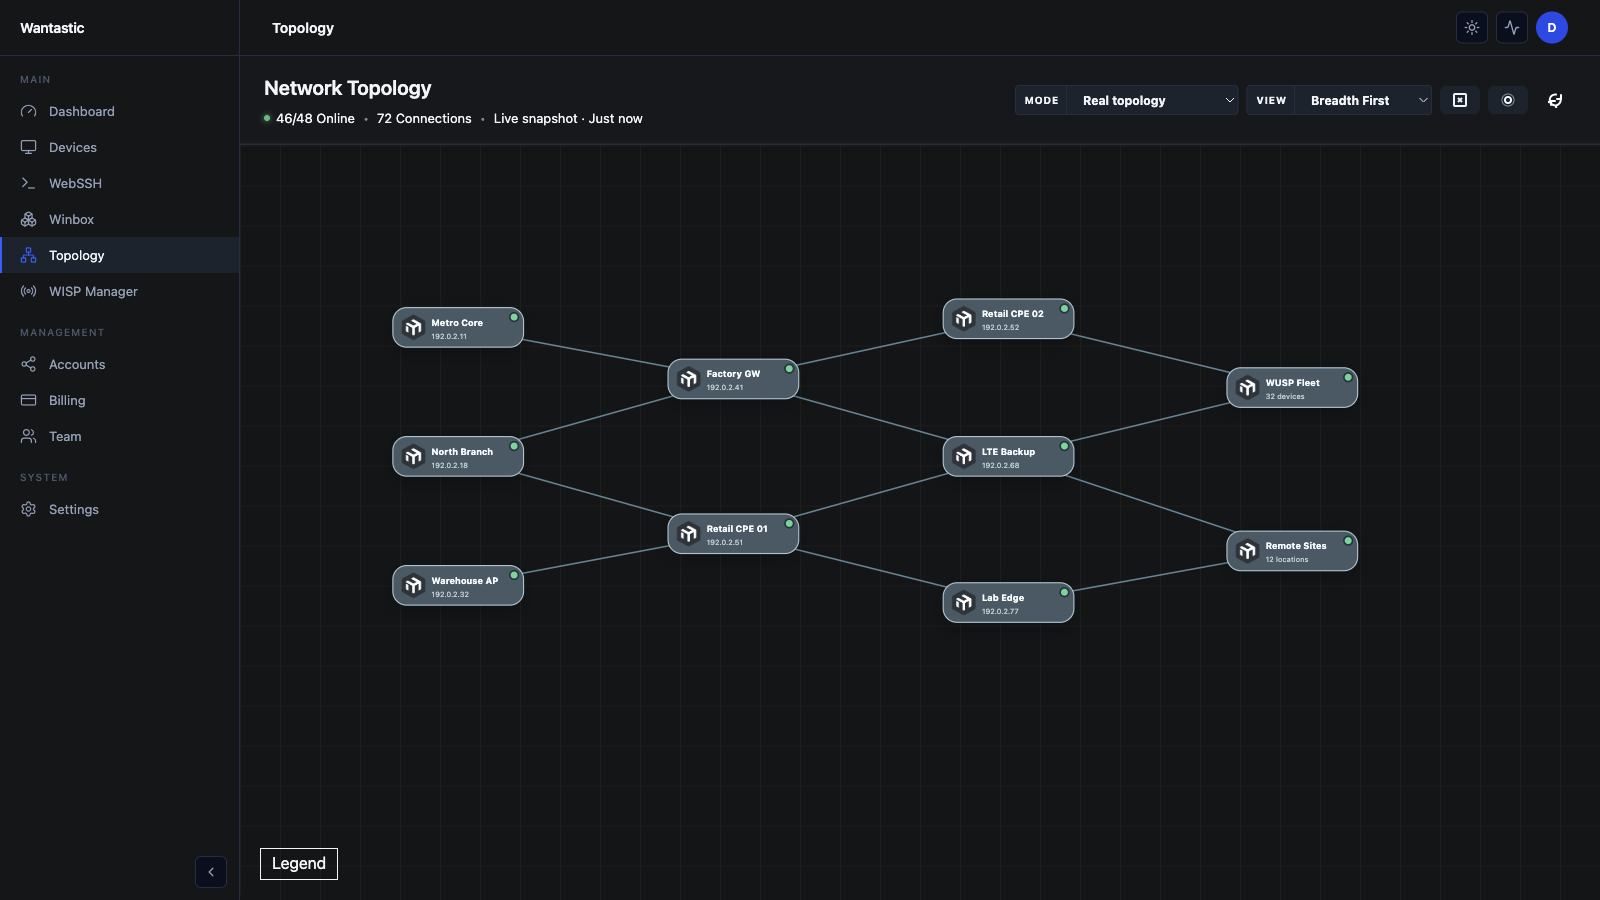Toggle the light/dark theme sun icon
The height and width of the screenshot is (900, 1600).
tap(1471, 28)
